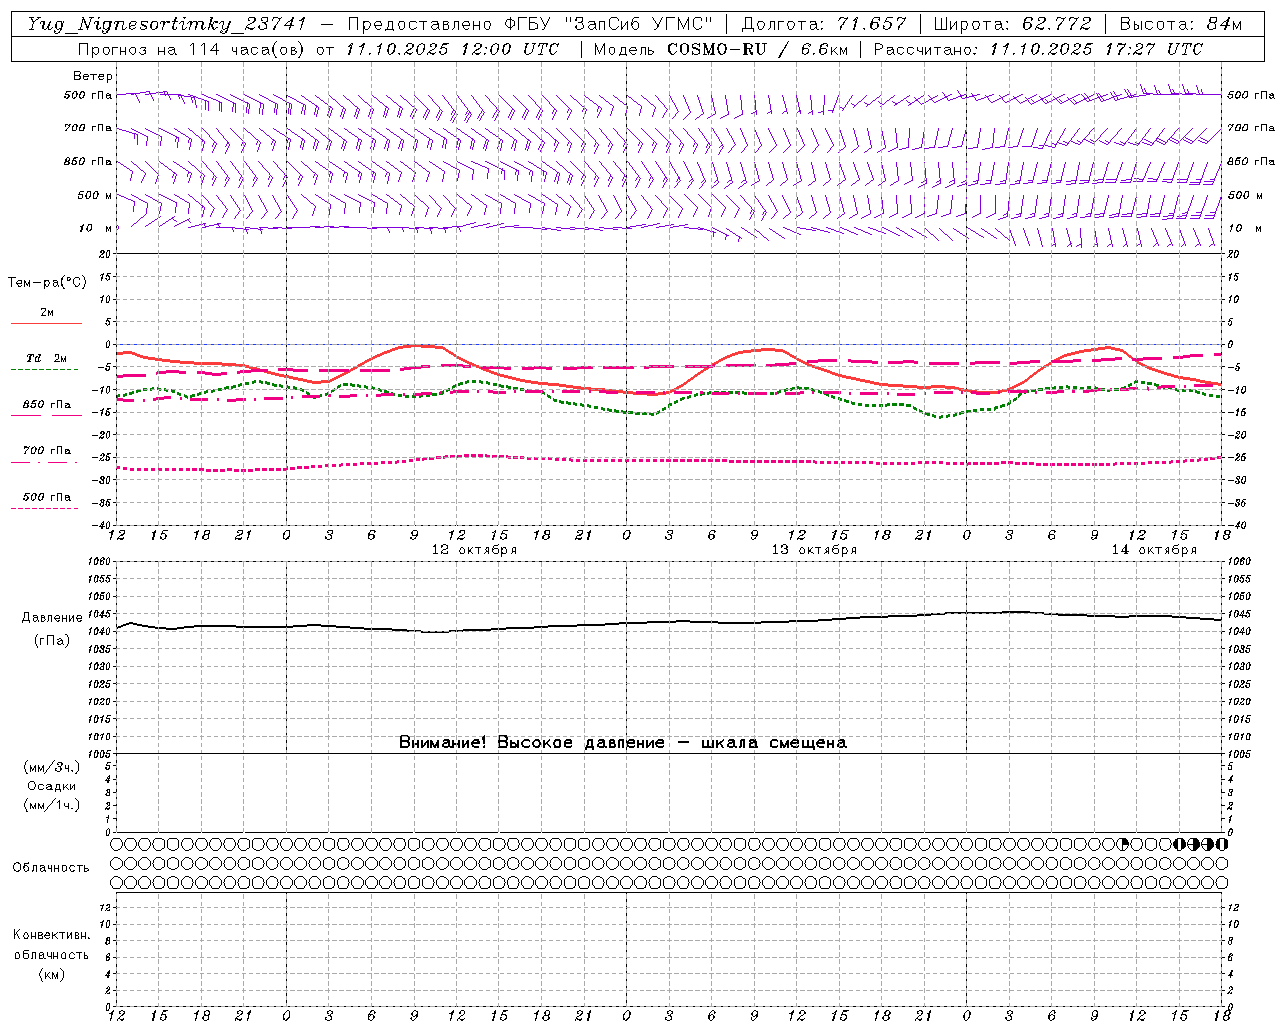This screenshot has width=1280, height=1024.
Task: Click the computed time 11.10.2025 17:27 UTC
Action: coord(1096,49)
